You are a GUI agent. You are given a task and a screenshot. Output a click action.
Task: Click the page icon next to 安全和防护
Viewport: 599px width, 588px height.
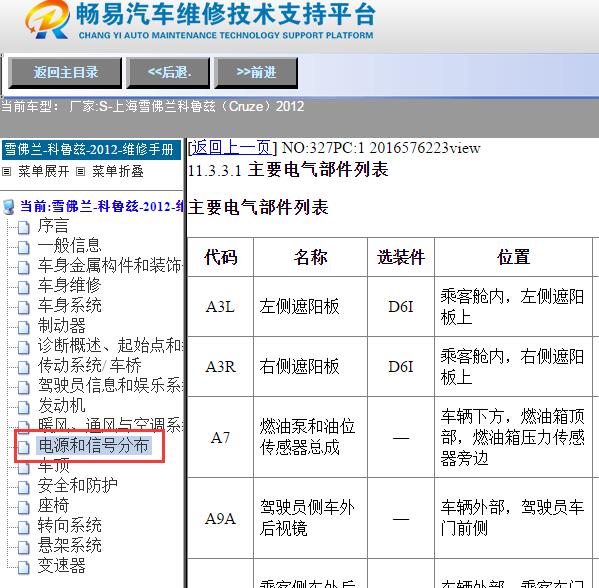pos(24,487)
